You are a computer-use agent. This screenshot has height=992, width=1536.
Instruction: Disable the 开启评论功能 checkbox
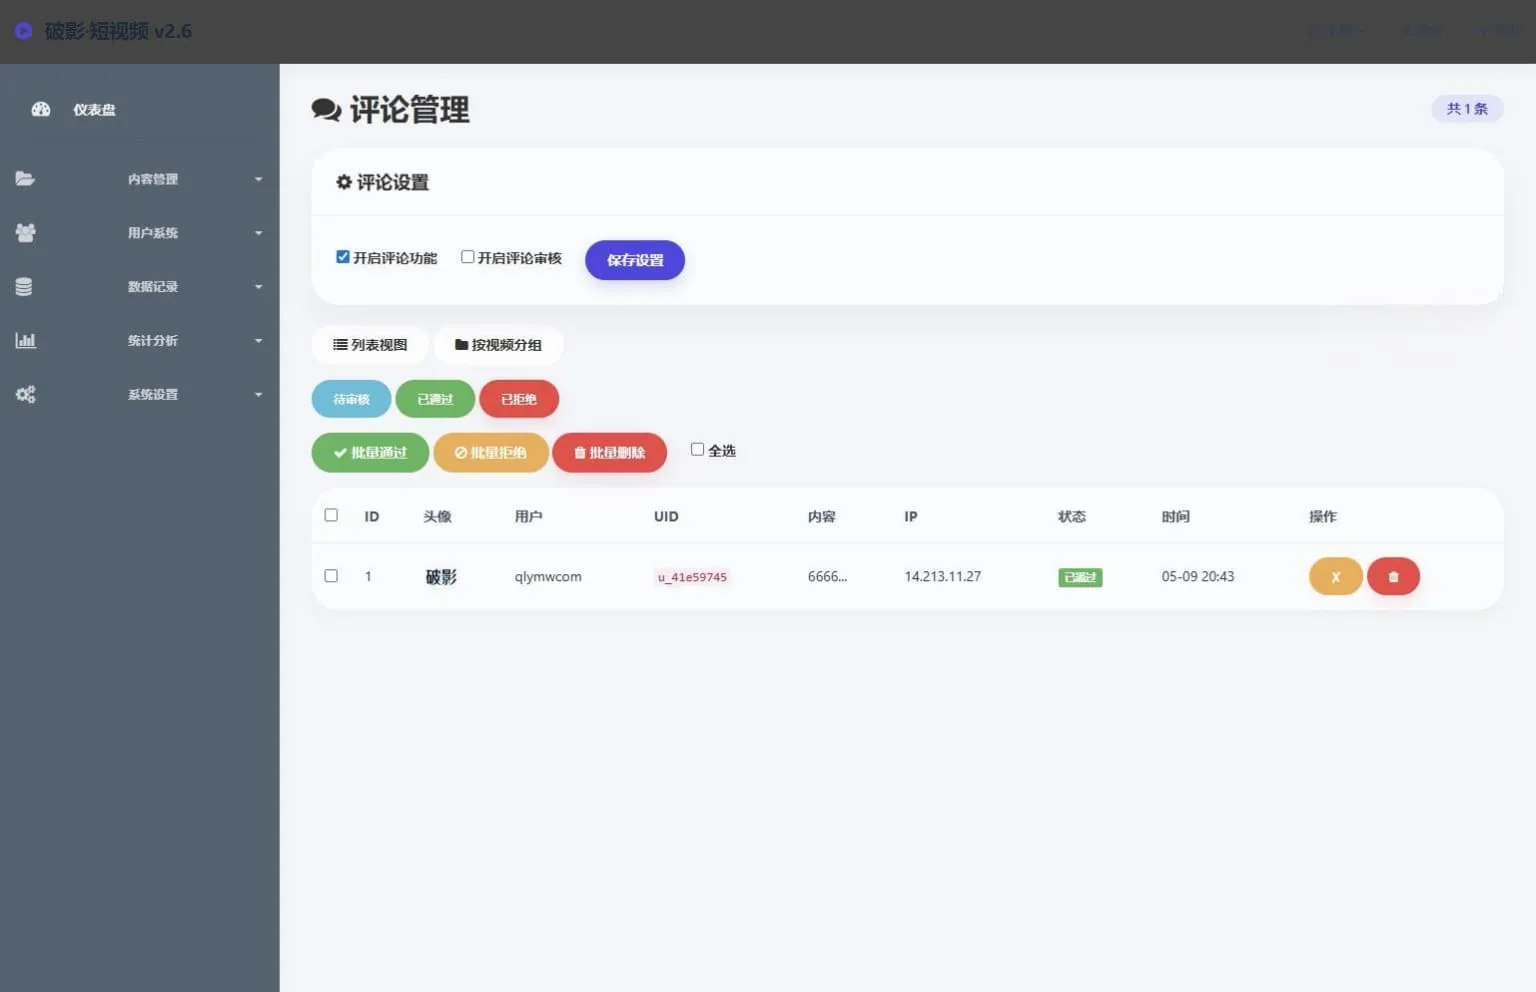[343, 257]
